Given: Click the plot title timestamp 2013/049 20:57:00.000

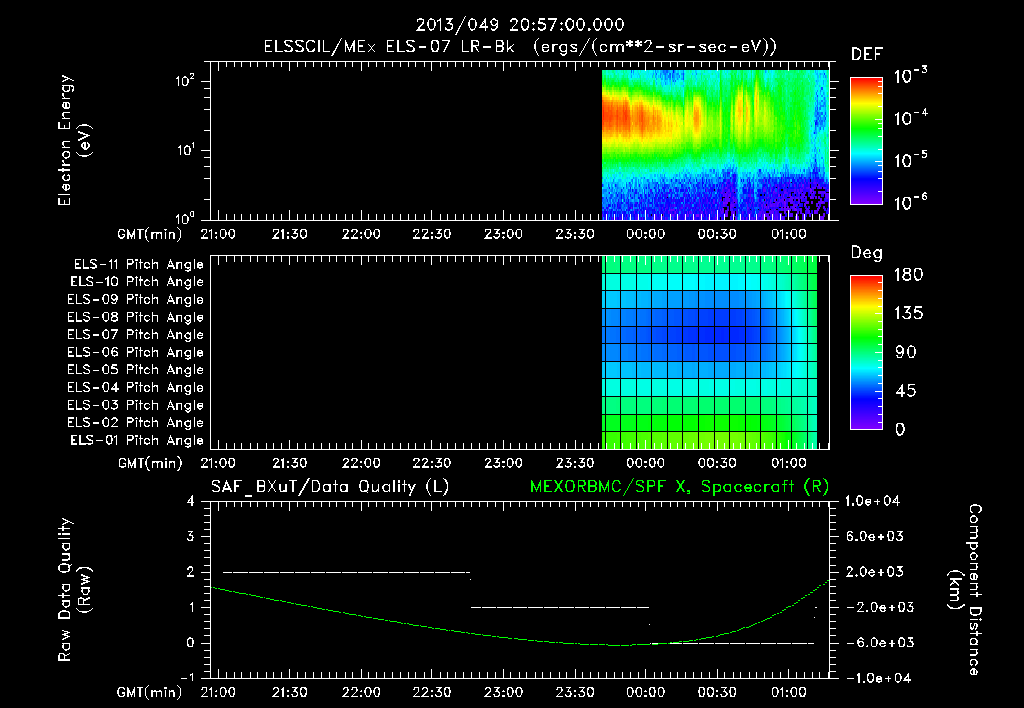Looking at the screenshot, I should [x=520, y=25].
